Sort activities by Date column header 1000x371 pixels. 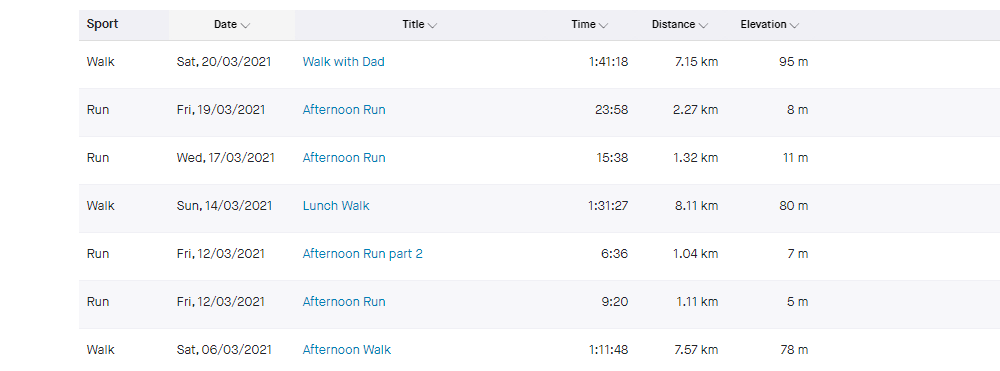coord(232,25)
